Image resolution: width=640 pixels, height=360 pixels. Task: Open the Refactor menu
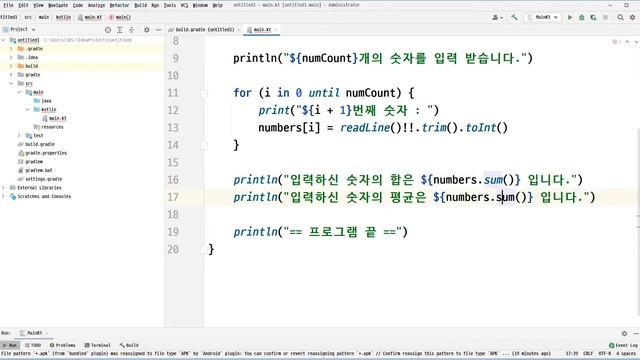click(x=120, y=5)
